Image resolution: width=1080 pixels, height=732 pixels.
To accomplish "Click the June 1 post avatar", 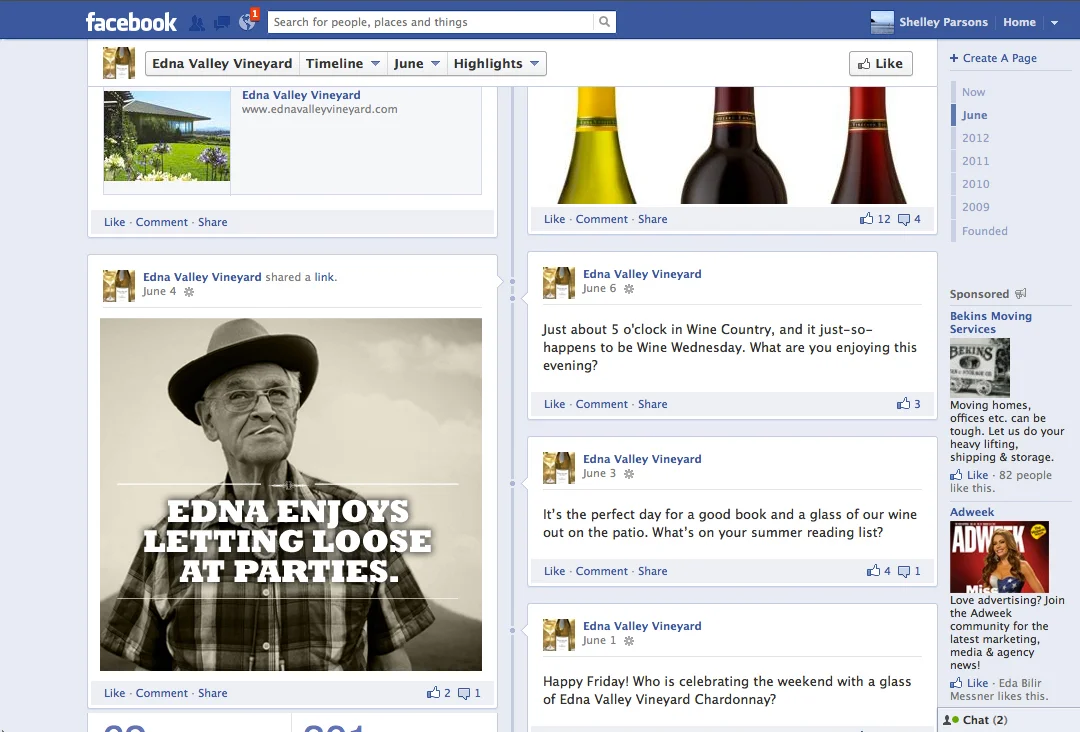I will (559, 634).
